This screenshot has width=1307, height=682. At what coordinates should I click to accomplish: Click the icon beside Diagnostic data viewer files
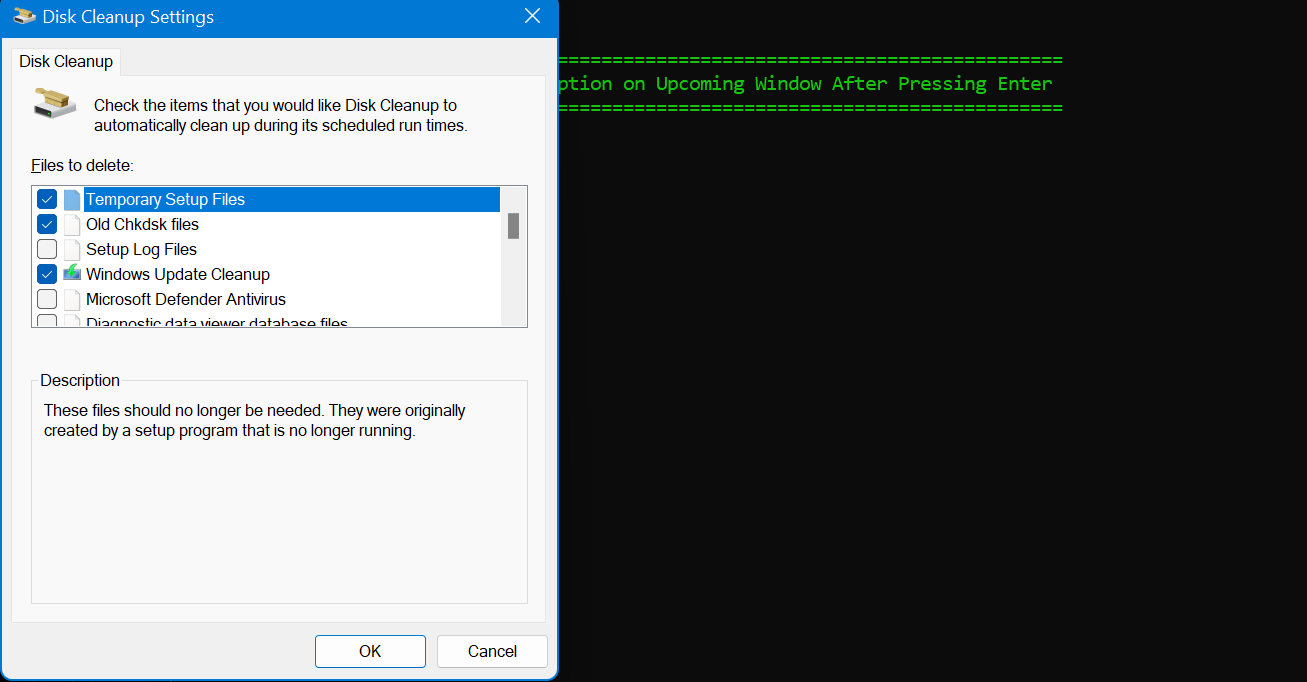(x=71, y=320)
